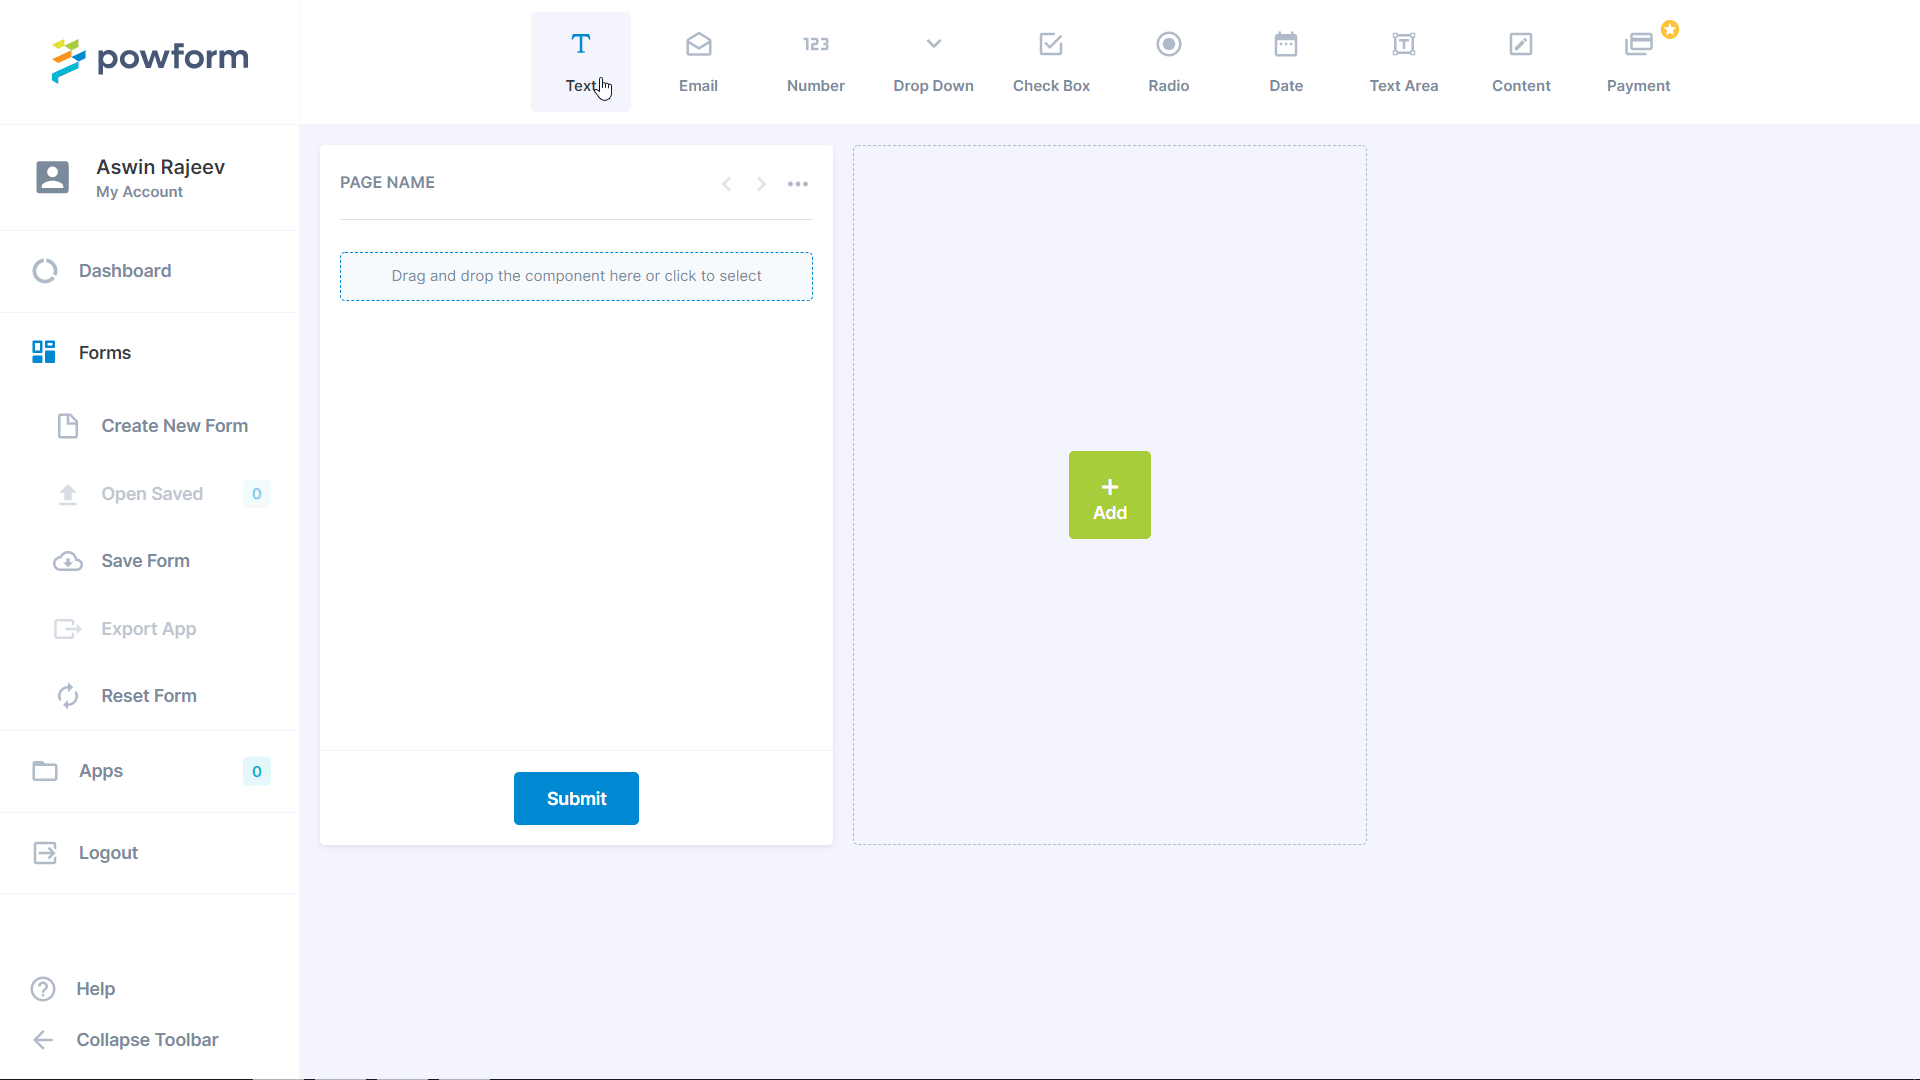Image resolution: width=1920 pixels, height=1080 pixels.
Task: Select the Check Box tool
Action: point(1051,59)
